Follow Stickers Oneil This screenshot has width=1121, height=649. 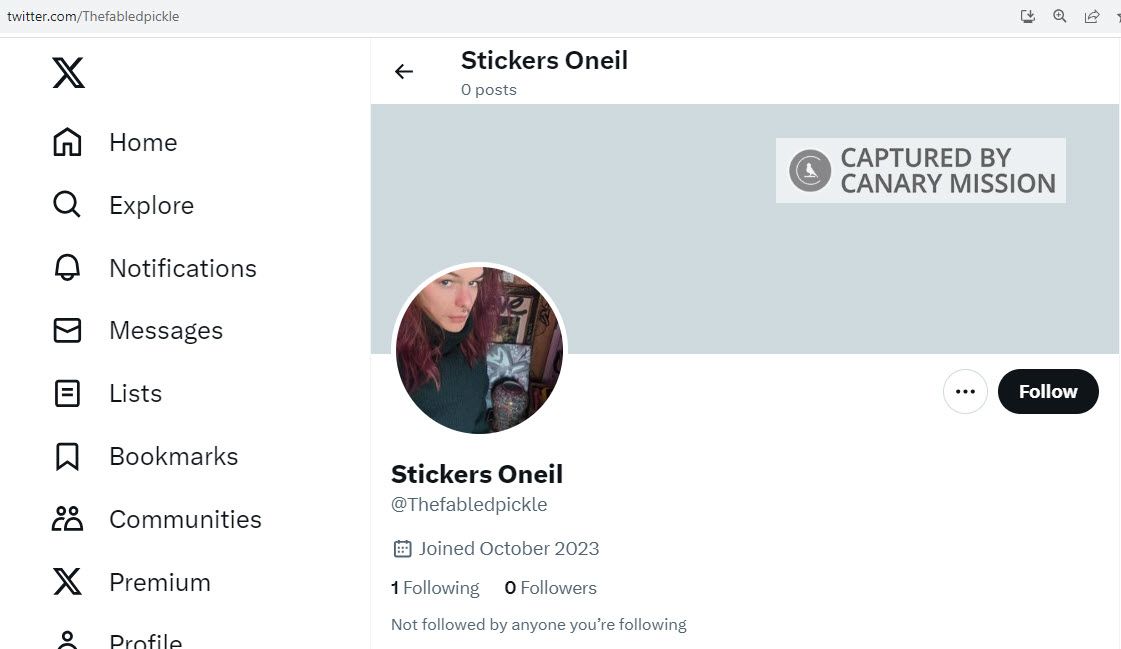1048,392
